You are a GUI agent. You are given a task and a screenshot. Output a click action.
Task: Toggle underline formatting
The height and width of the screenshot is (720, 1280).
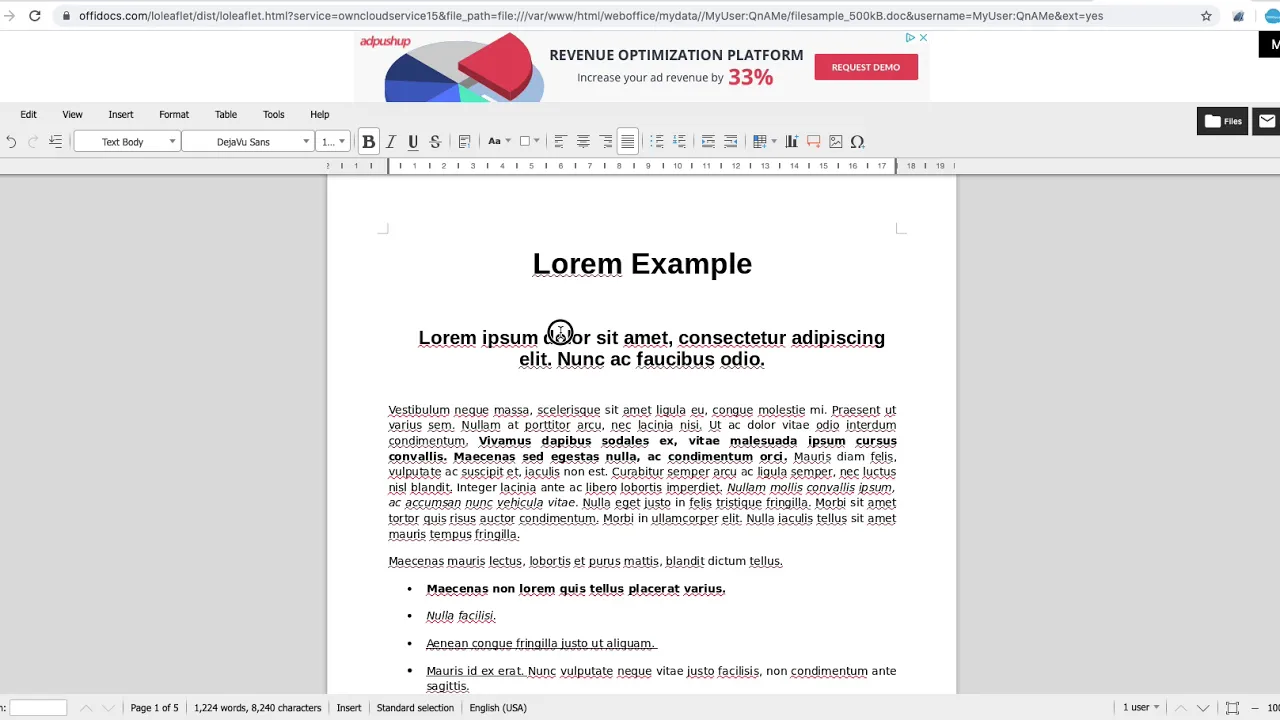(413, 142)
